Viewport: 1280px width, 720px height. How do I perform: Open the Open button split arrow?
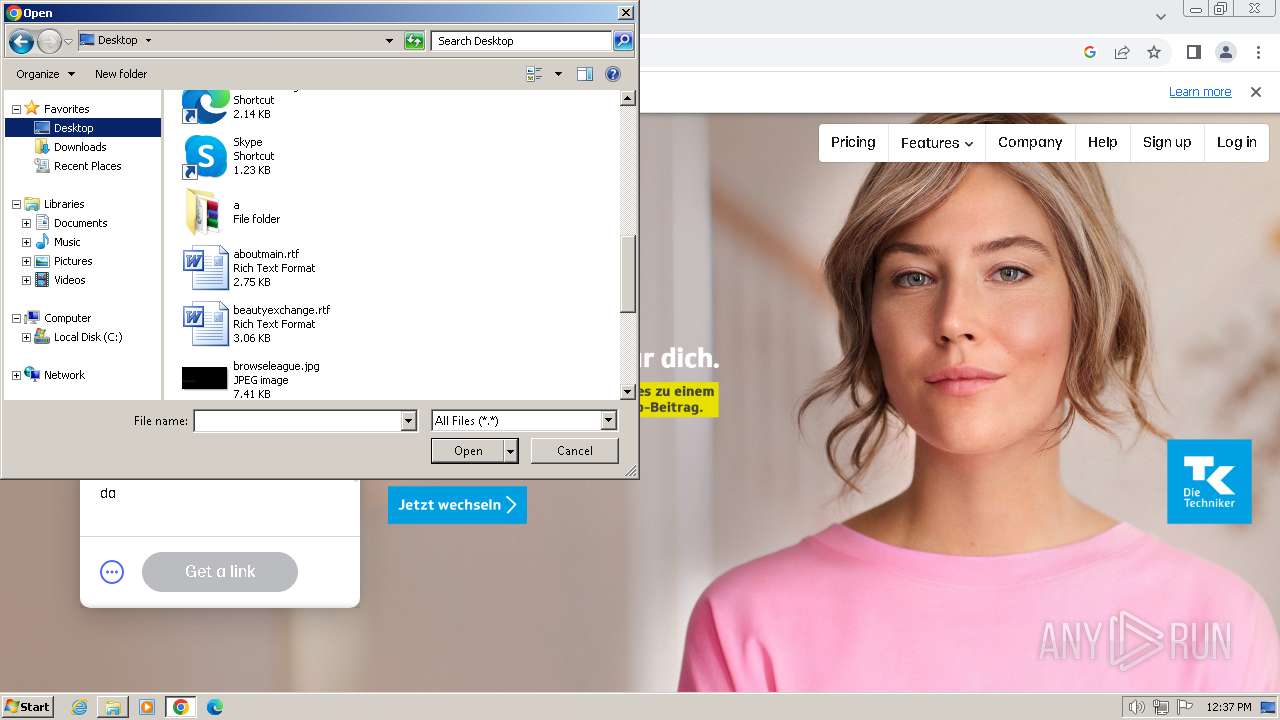(511, 451)
